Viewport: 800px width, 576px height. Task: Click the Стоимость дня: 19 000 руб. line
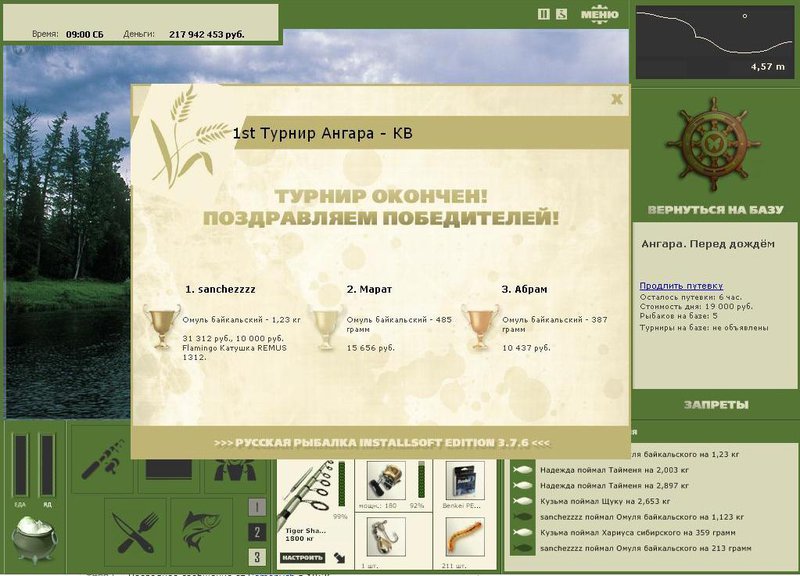point(696,307)
